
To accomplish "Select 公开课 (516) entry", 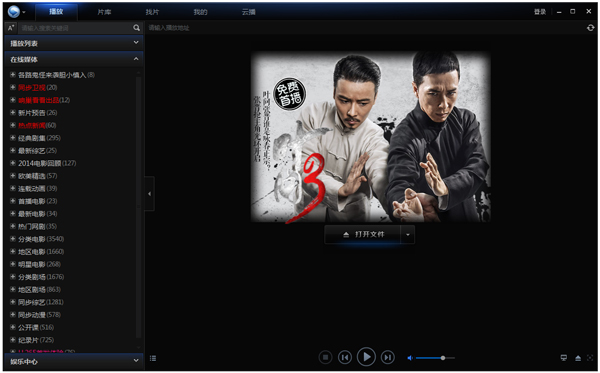I will [36, 327].
